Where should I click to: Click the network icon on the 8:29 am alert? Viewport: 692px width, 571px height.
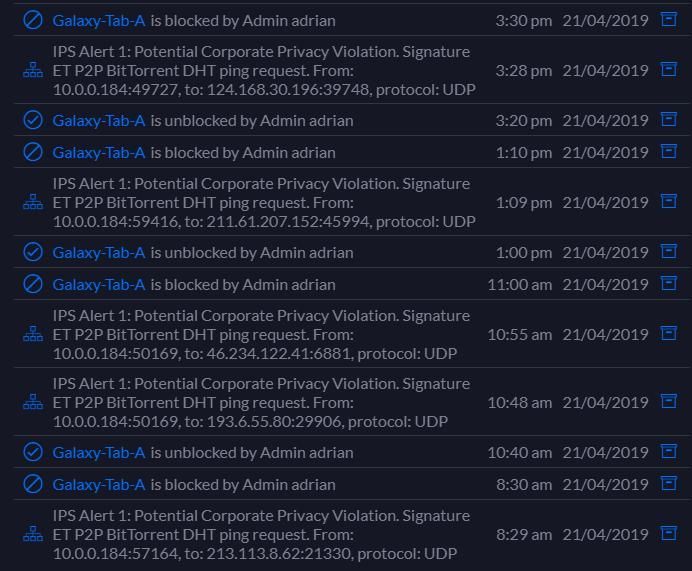[x=33, y=534]
